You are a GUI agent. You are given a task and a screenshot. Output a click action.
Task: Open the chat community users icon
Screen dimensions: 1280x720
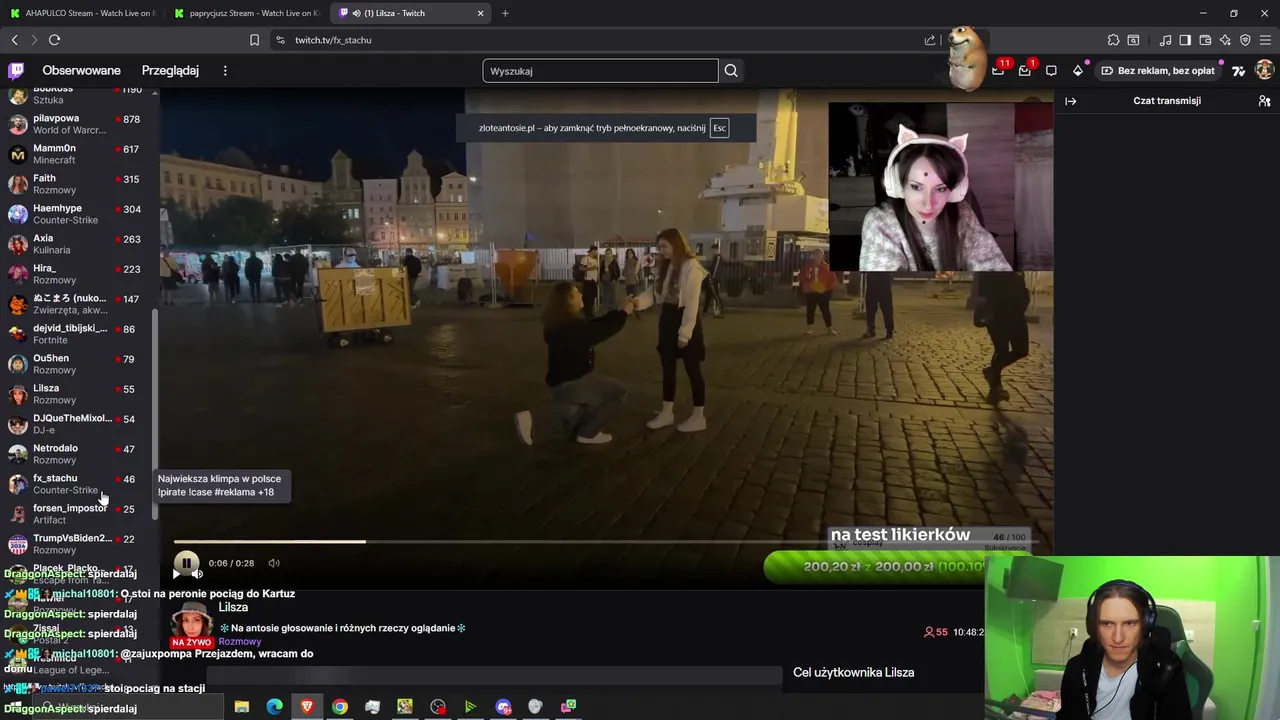tap(1264, 101)
